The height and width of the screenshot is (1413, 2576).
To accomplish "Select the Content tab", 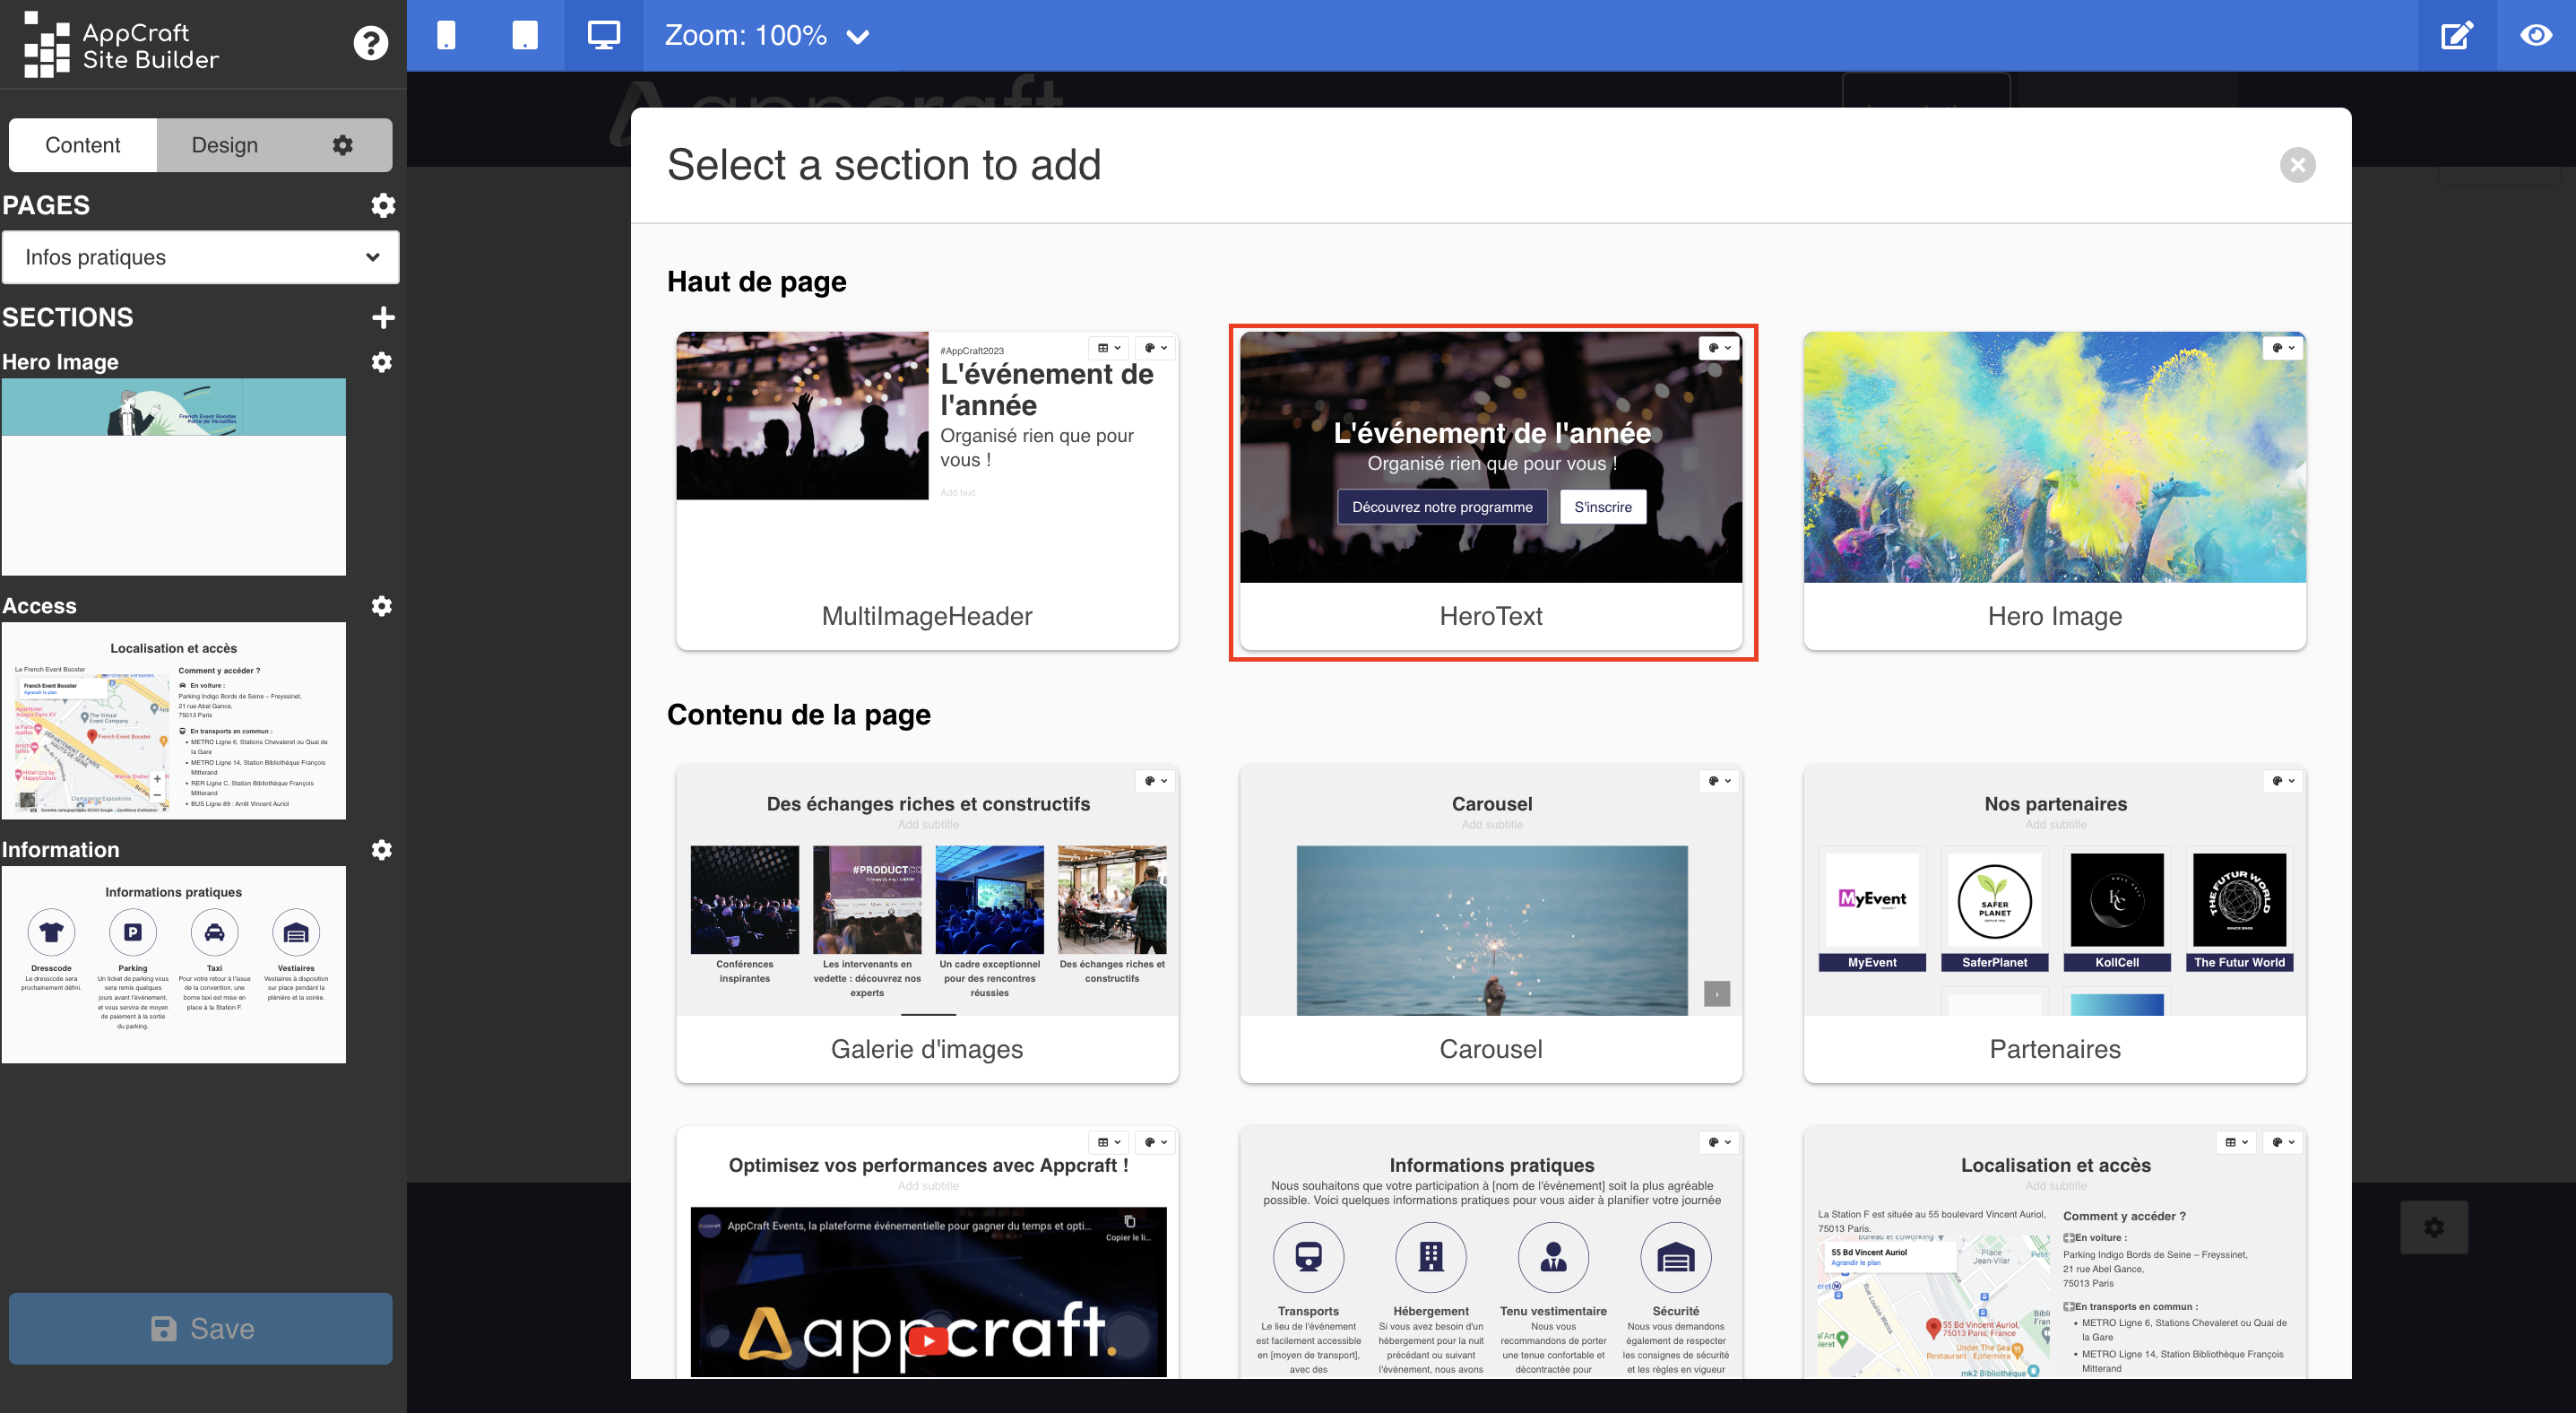I will coord(82,145).
